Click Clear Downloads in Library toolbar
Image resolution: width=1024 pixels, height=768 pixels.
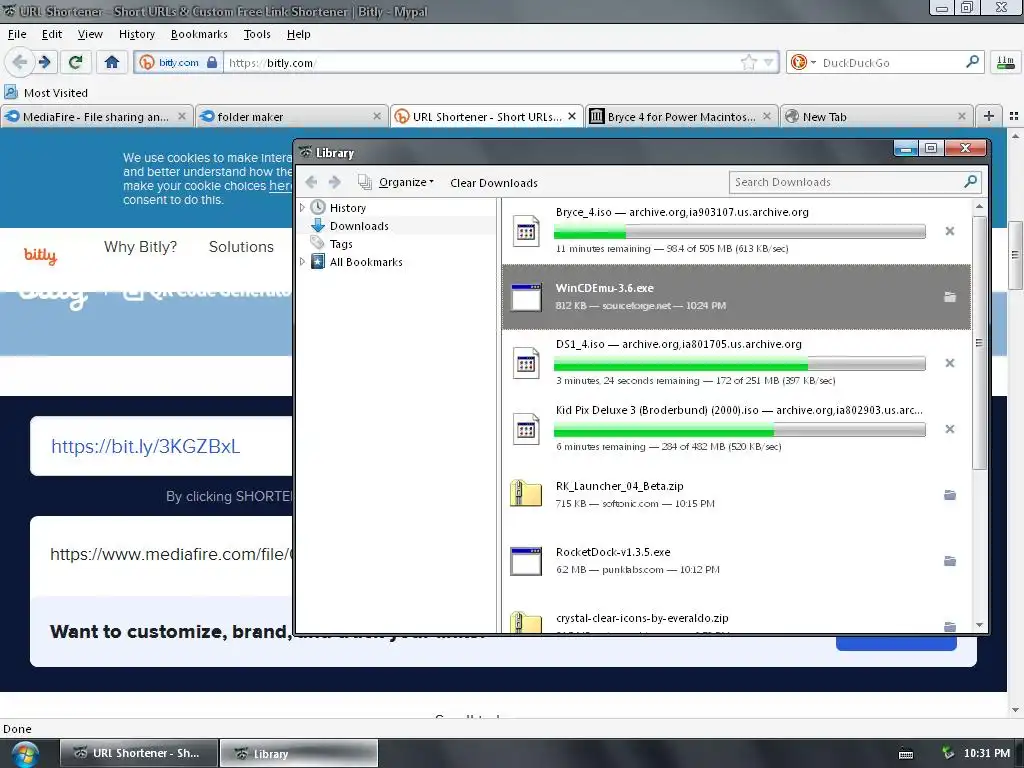point(494,183)
